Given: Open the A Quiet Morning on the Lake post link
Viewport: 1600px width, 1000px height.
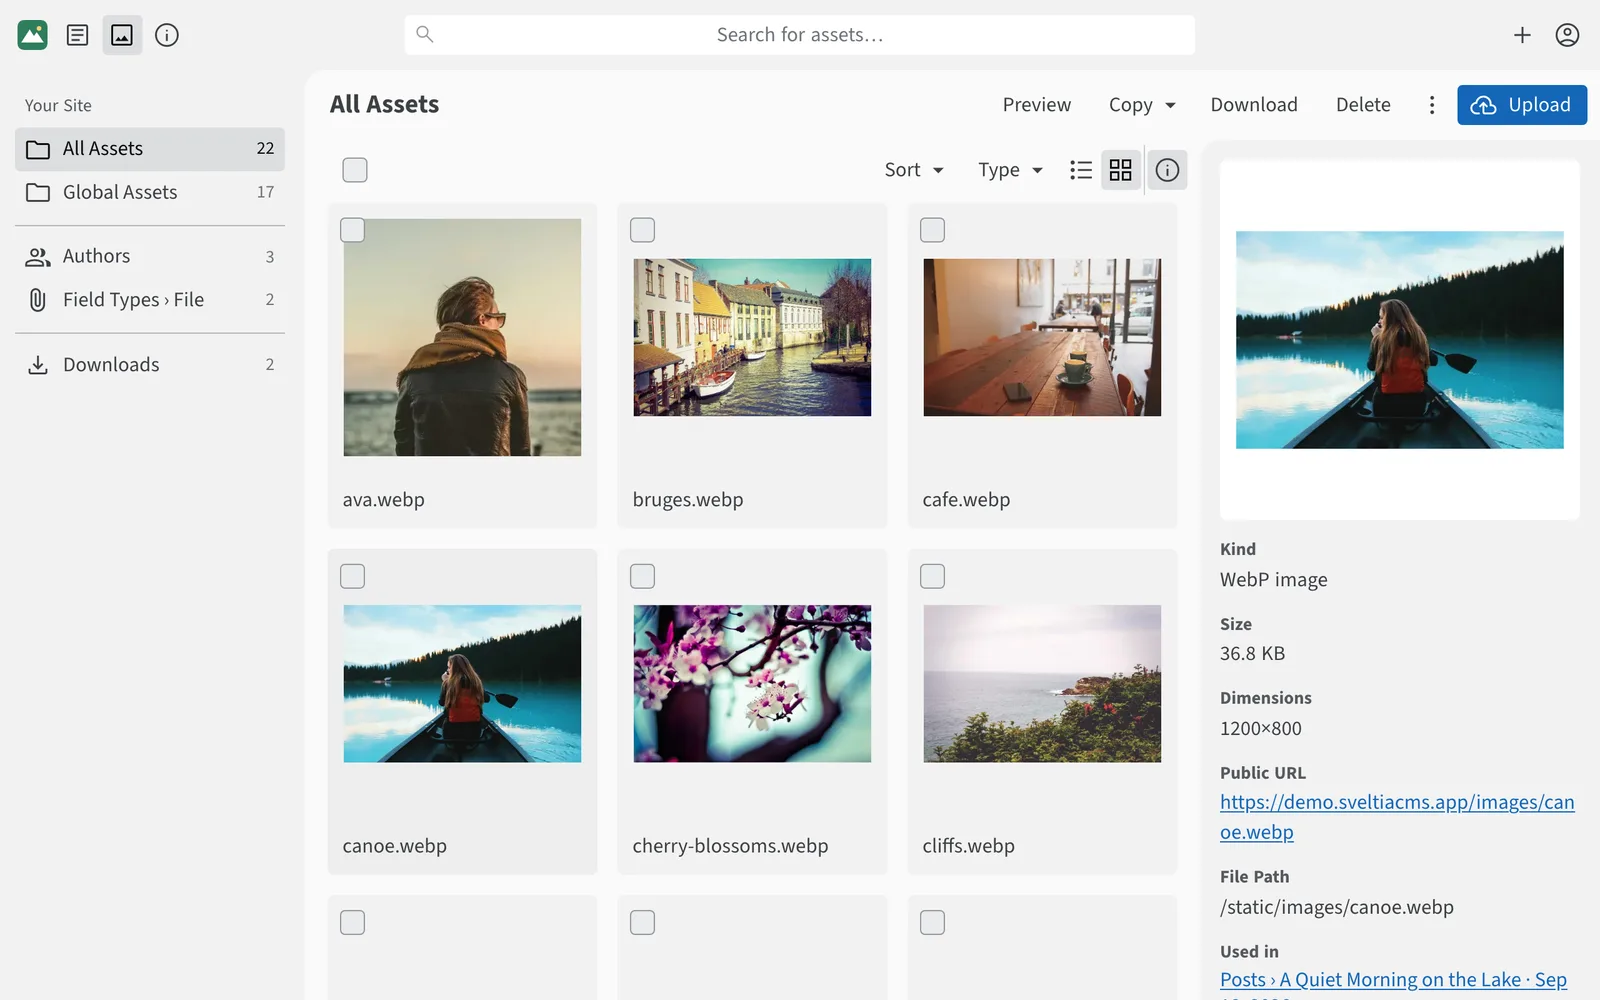Looking at the screenshot, I should (x=1393, y=981).
